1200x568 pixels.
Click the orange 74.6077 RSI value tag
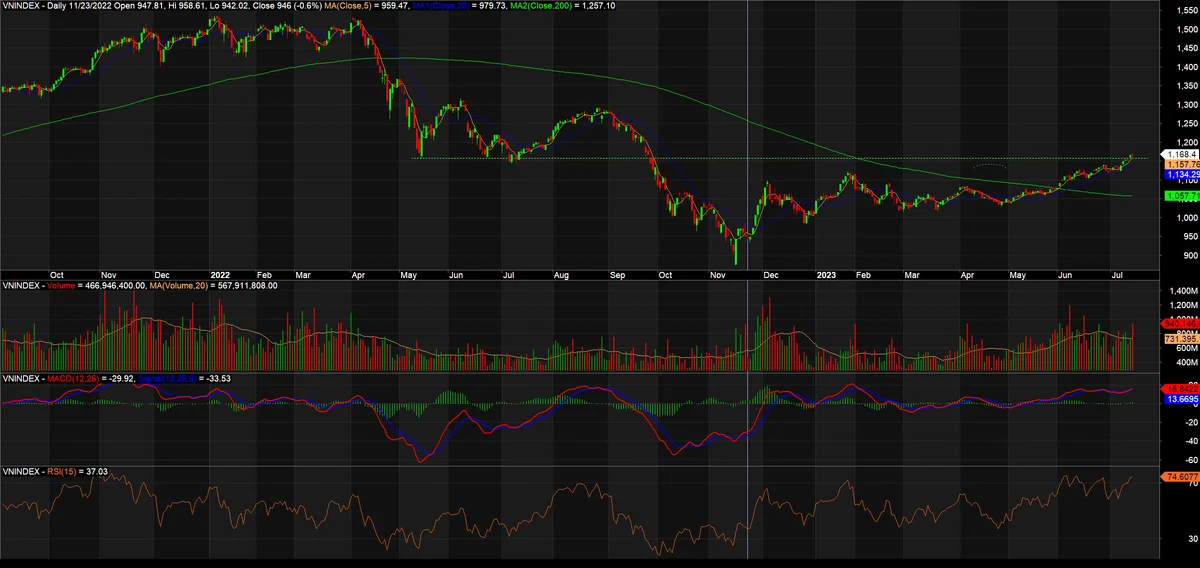pos(1179,477)
